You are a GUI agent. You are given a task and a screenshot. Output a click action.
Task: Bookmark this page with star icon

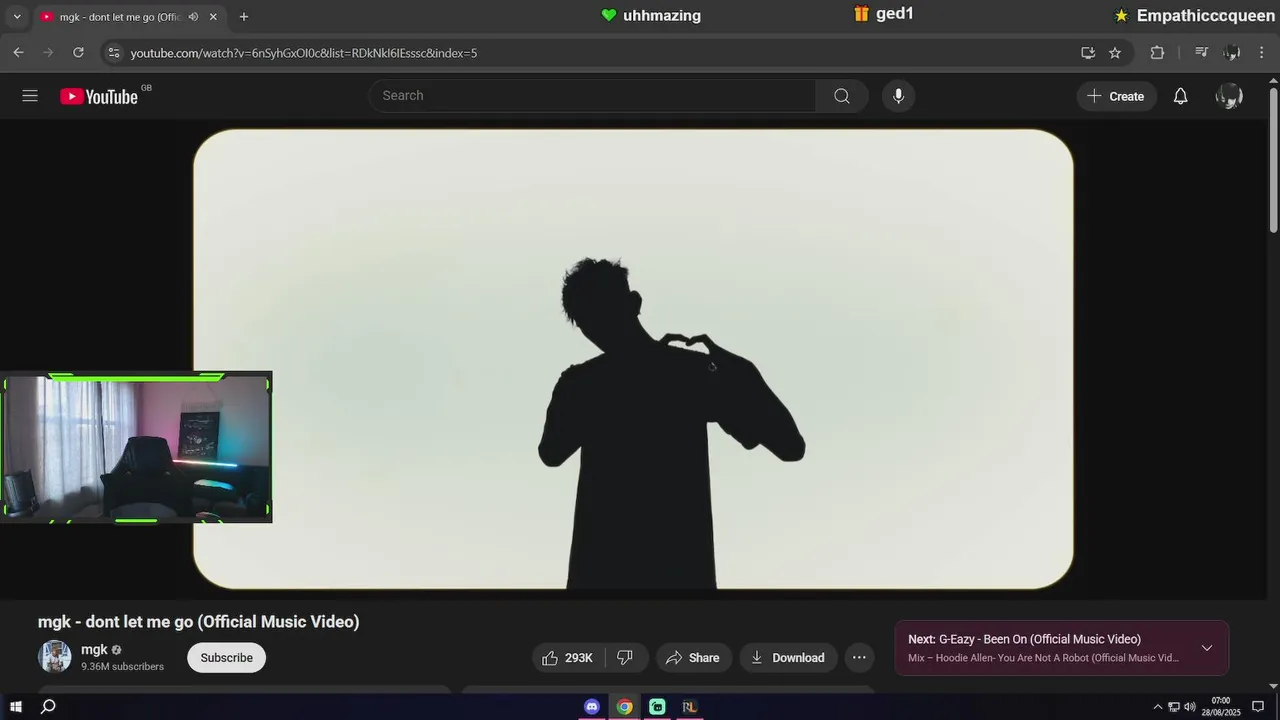(1115, 52)
